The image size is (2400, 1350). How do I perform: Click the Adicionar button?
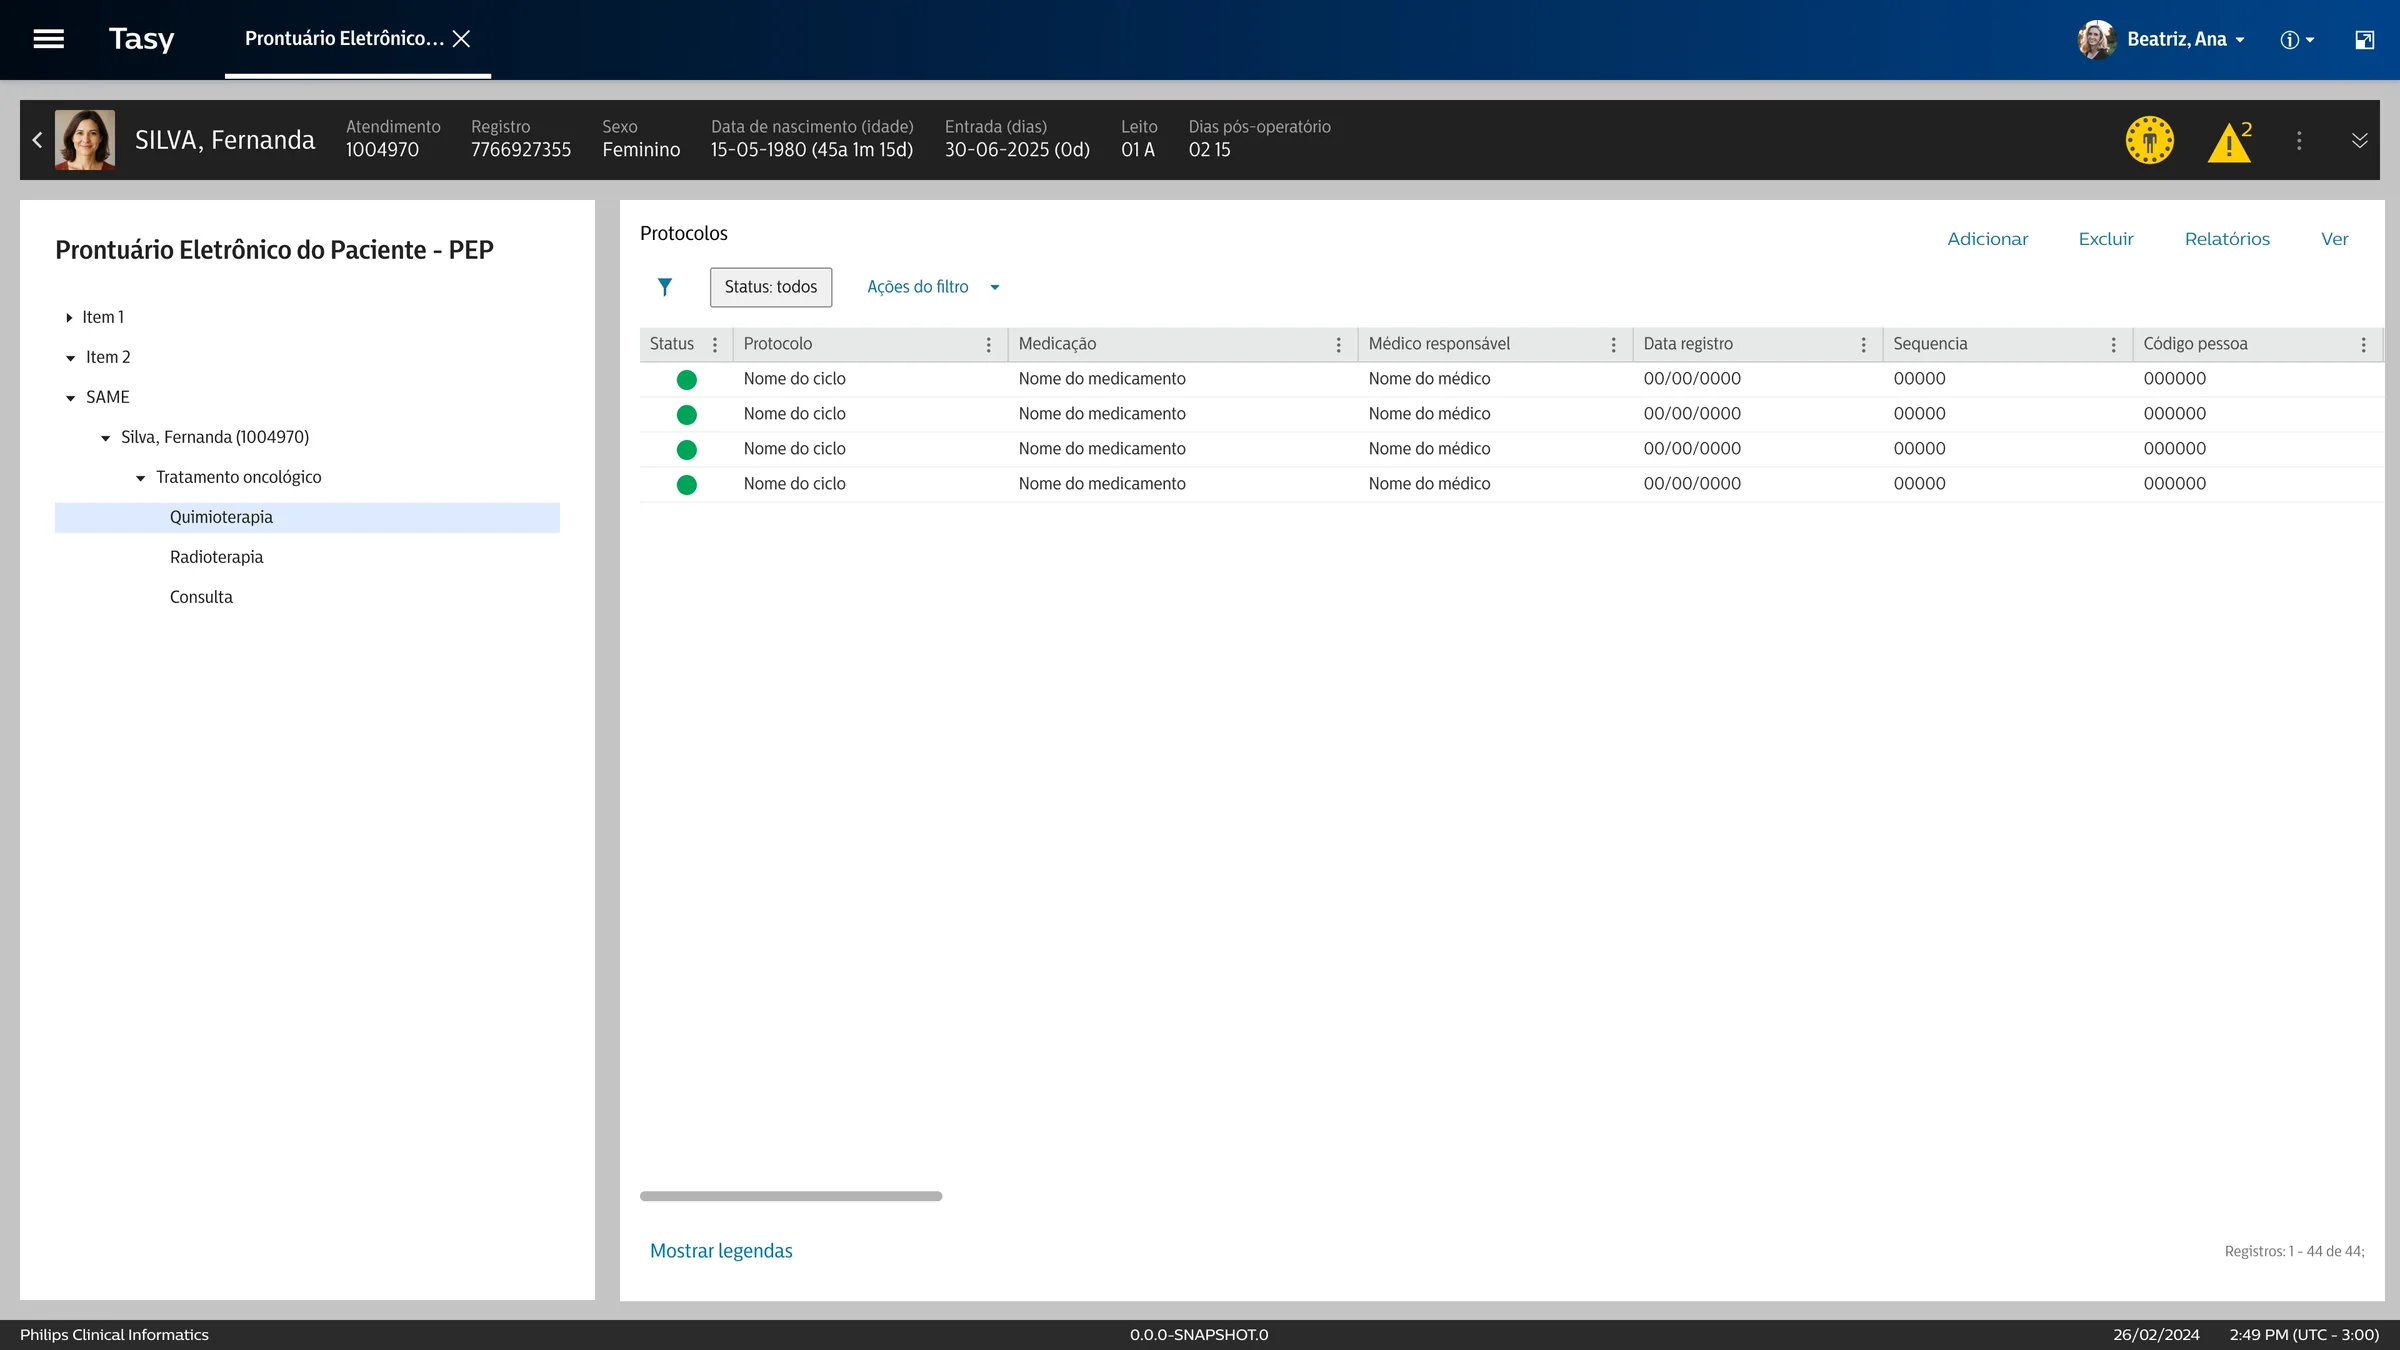(x=1987, y=239)
